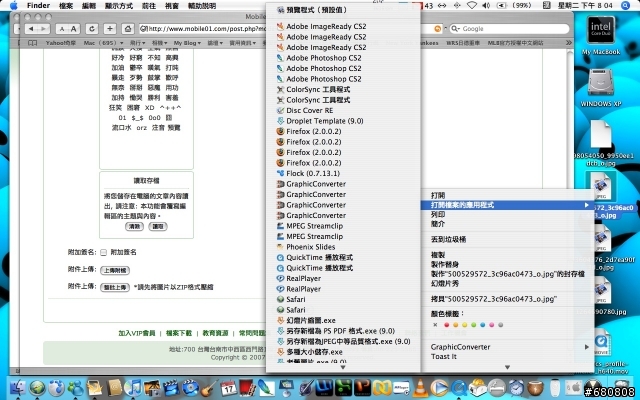This screenshot has height=400, width=640.
Task: Apply the blue color label
Action: [x=482, y=325]
